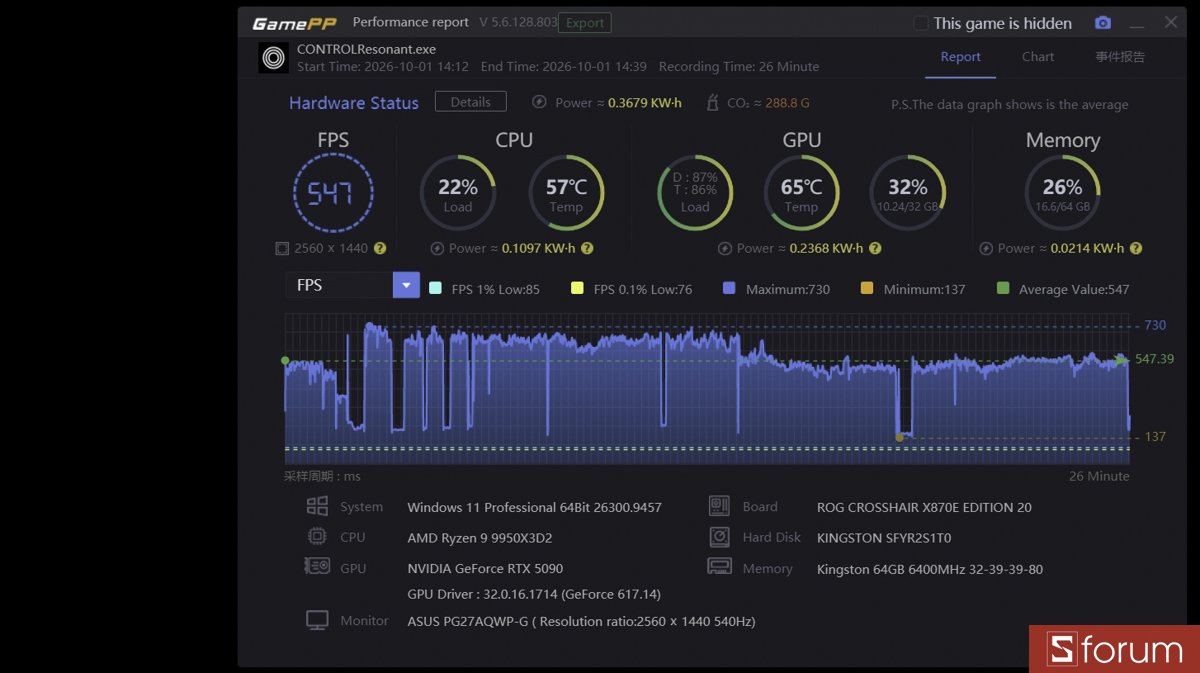Switch to the Chart tab

(x=1038, y=57)
